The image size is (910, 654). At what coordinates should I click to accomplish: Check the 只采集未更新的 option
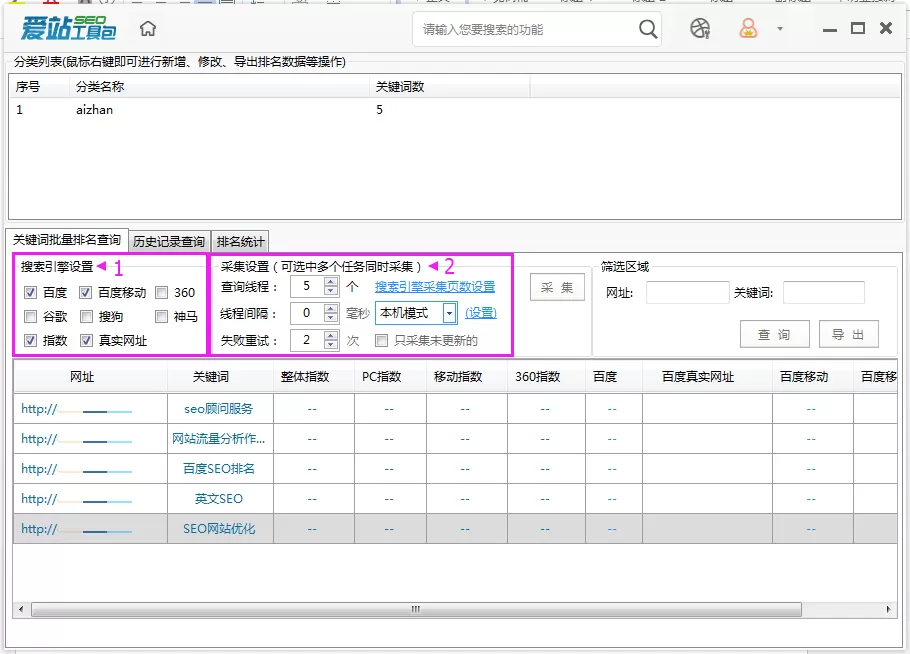point(381,341)
